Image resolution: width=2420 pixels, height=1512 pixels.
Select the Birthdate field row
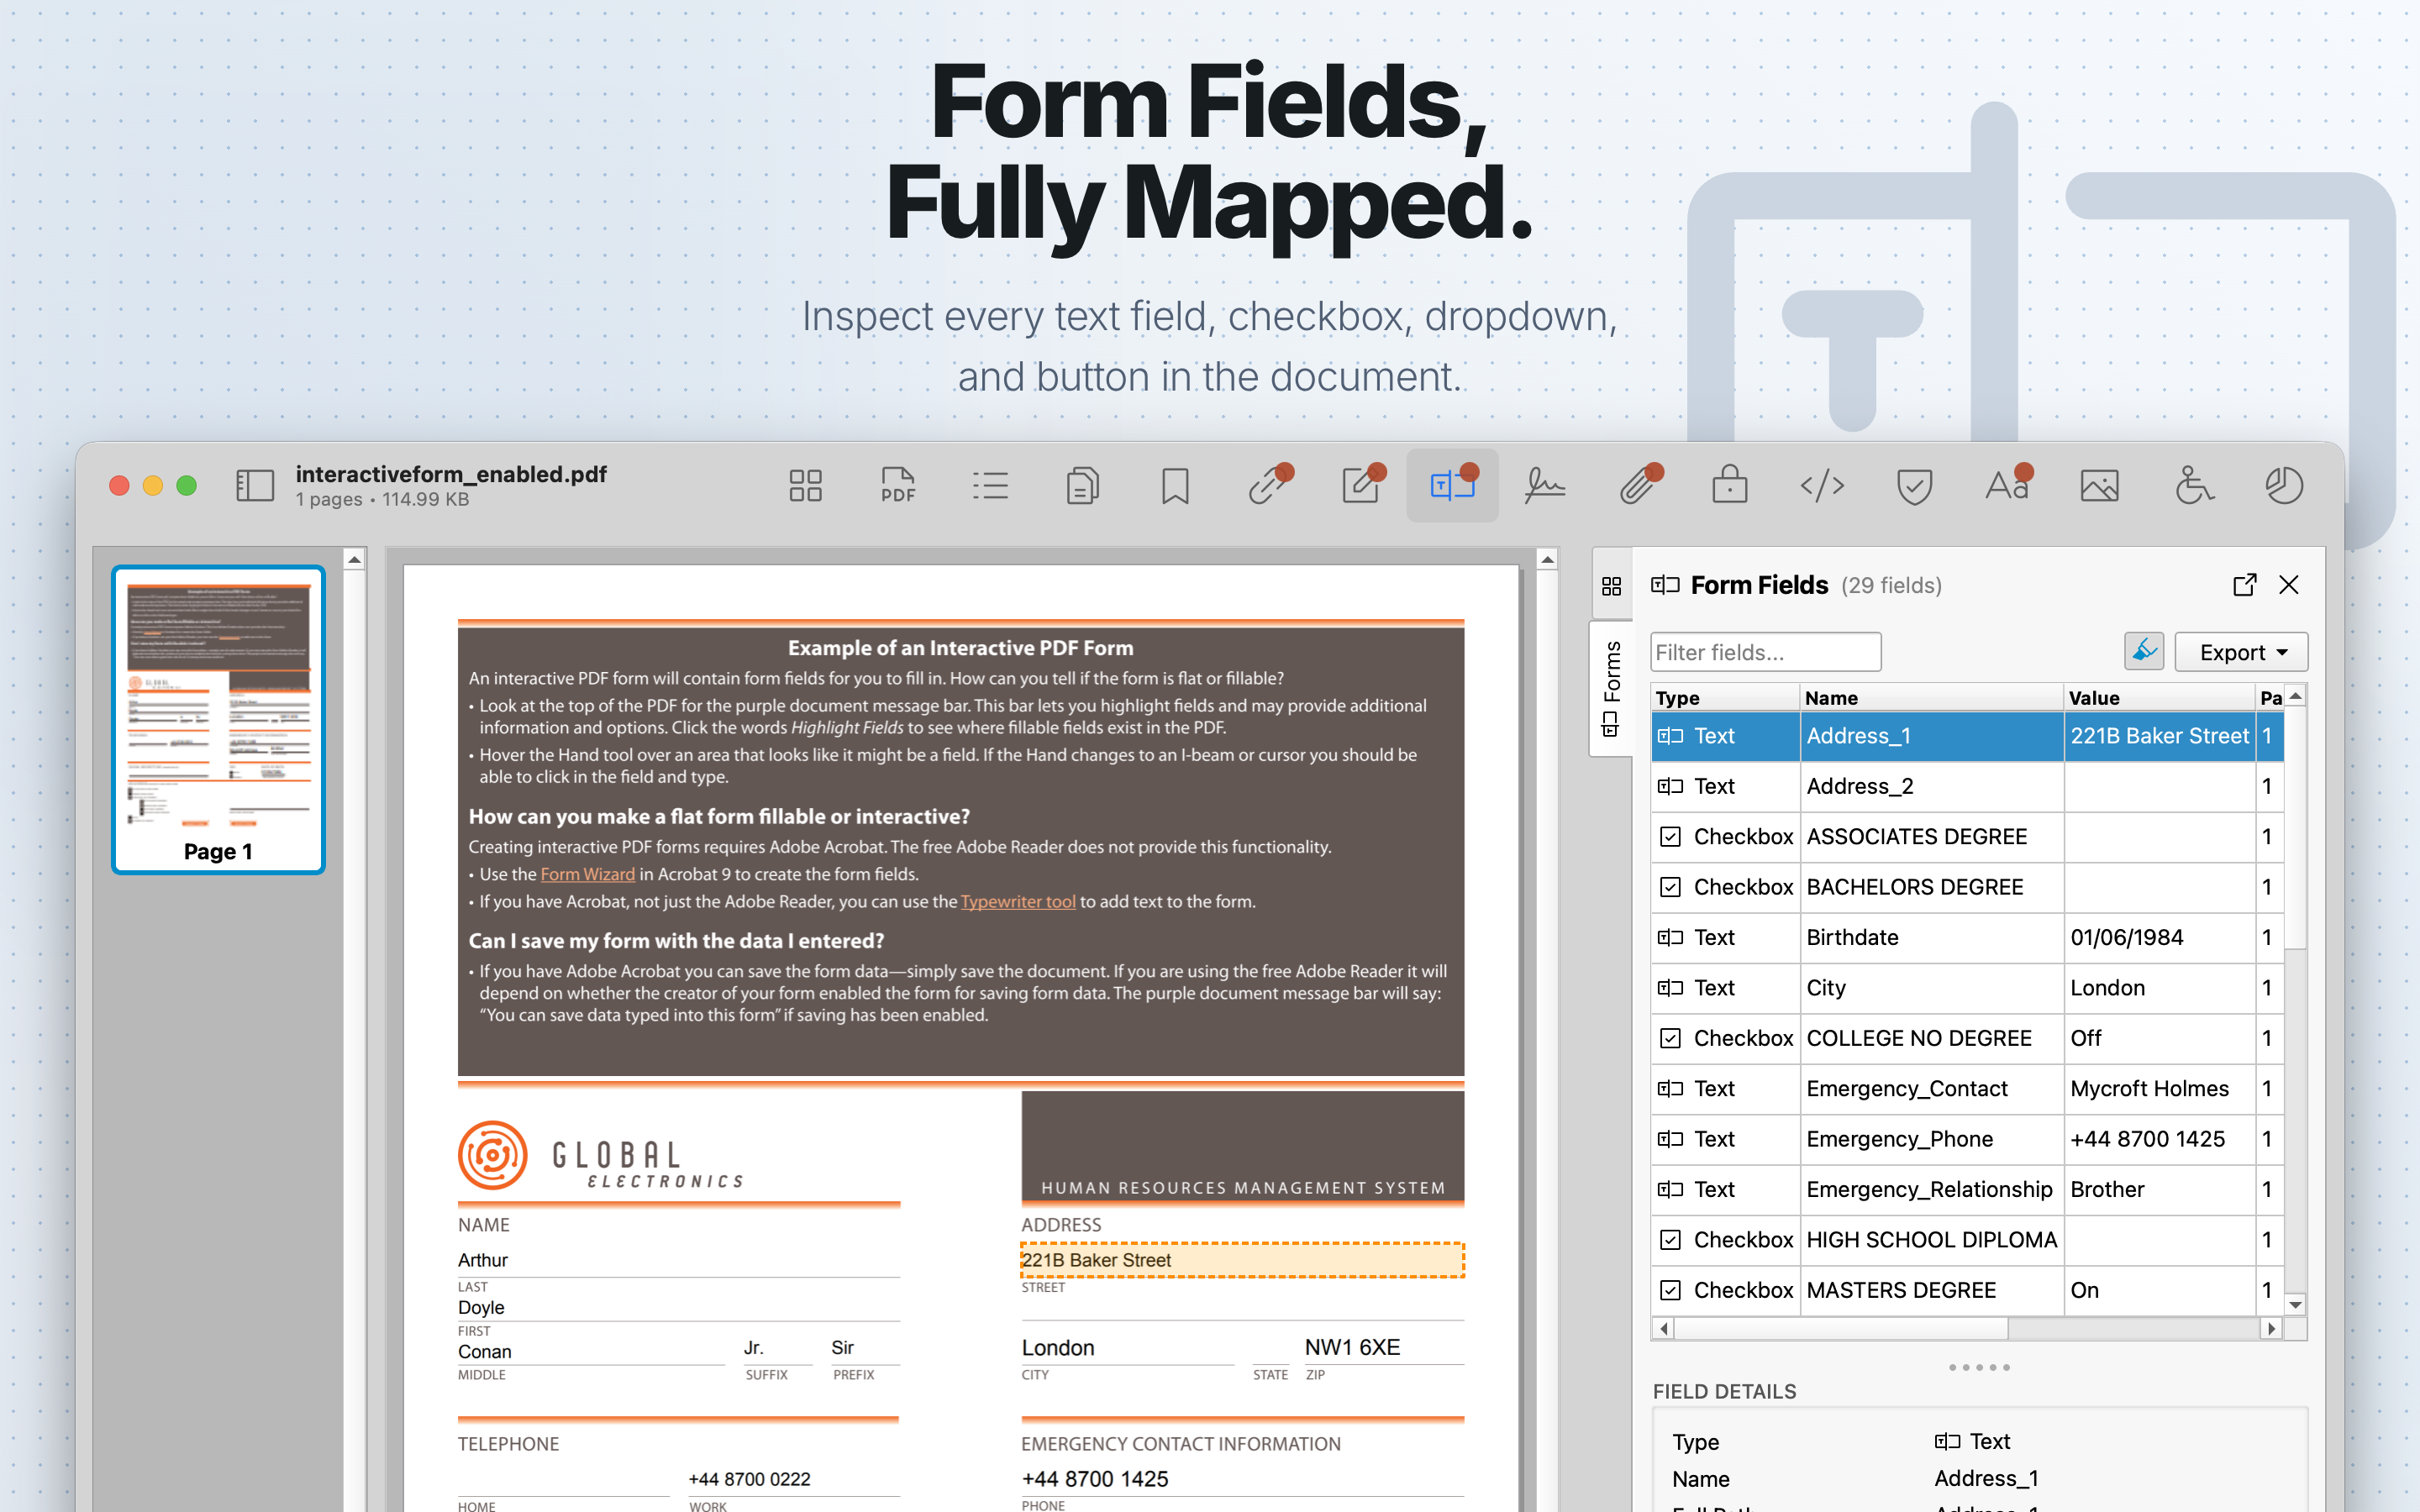(1967, 938)
